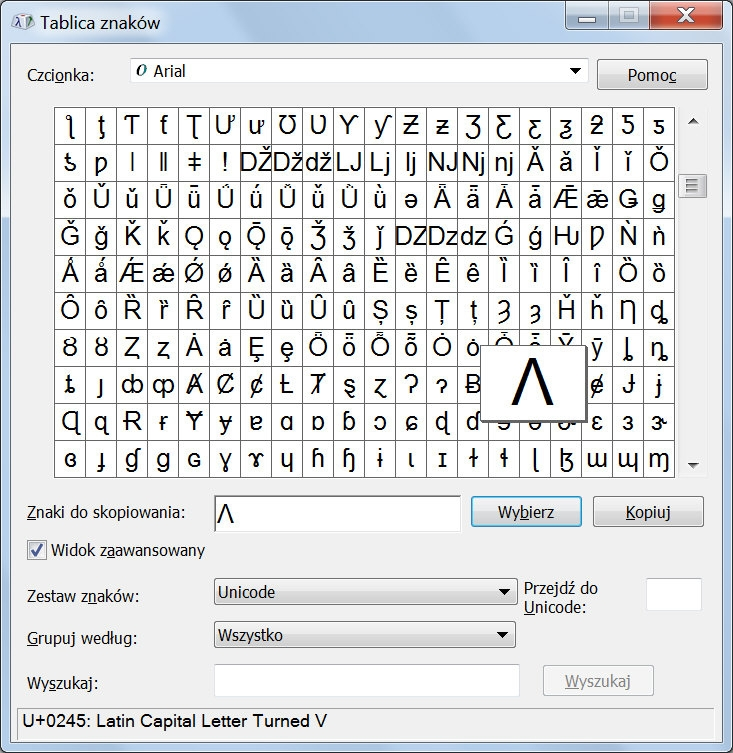The height and width of the screenshot is (753, 733).
Task: Pick the Ǧ with caron character
Action: point(70,236)
